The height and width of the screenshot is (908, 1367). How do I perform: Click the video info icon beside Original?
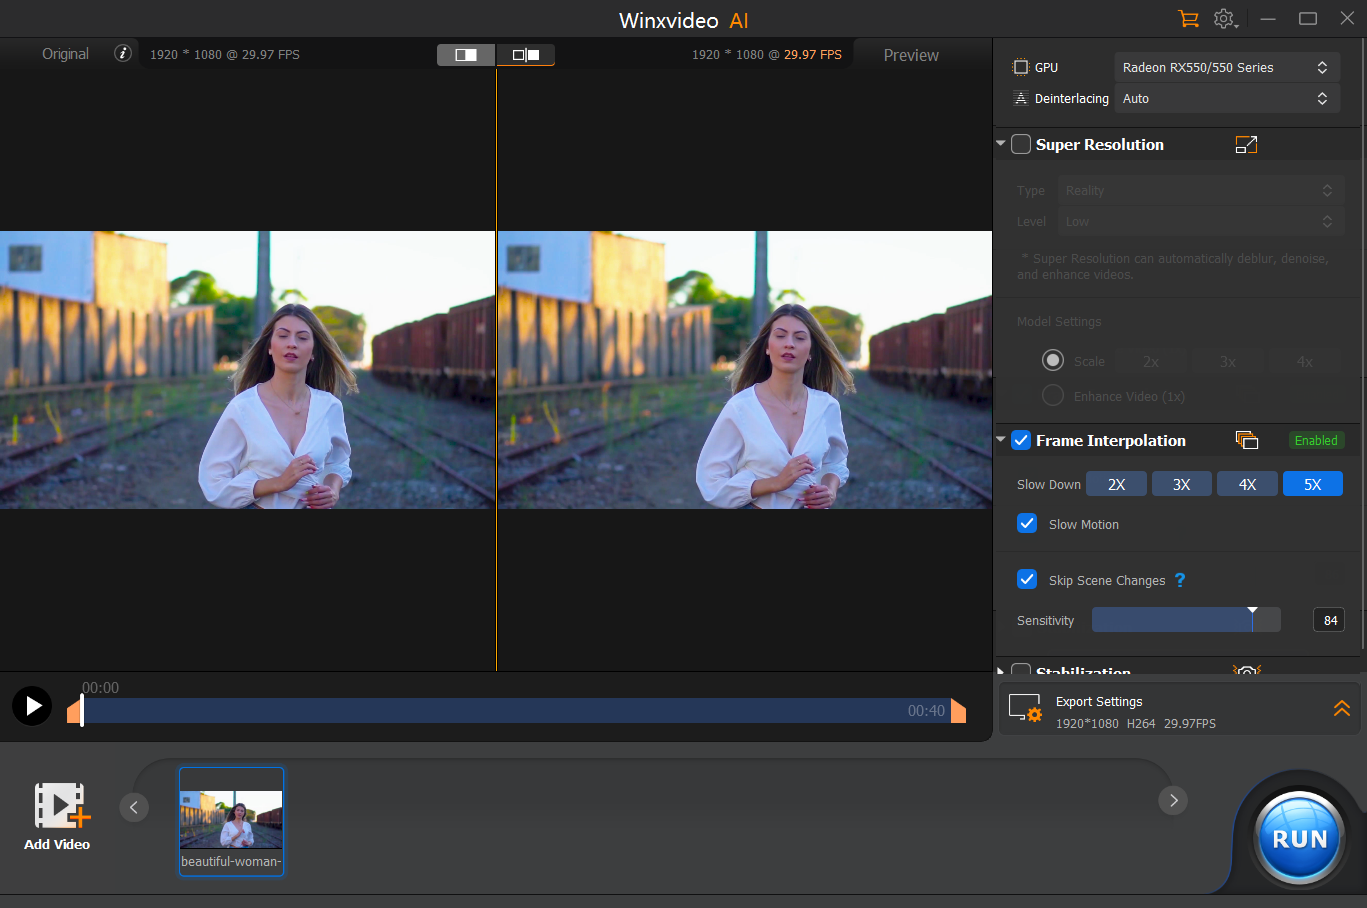pyautogui.click(x=123, y=54)
